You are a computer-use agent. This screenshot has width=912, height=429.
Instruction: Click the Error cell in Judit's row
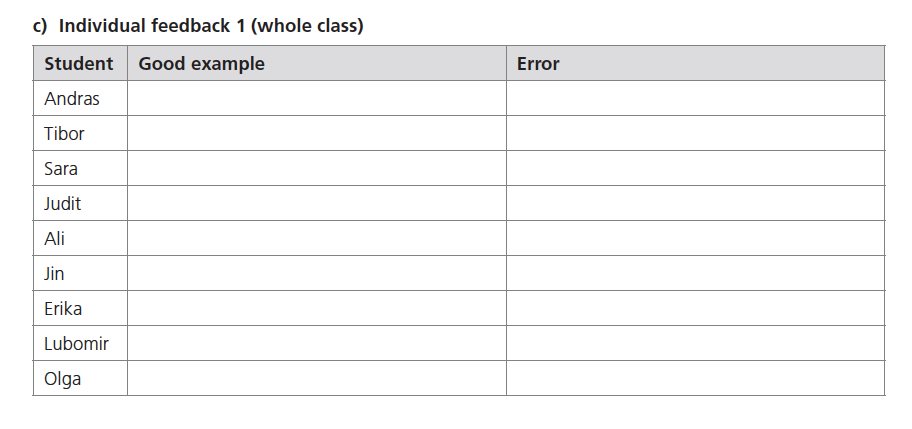point(695,204)
